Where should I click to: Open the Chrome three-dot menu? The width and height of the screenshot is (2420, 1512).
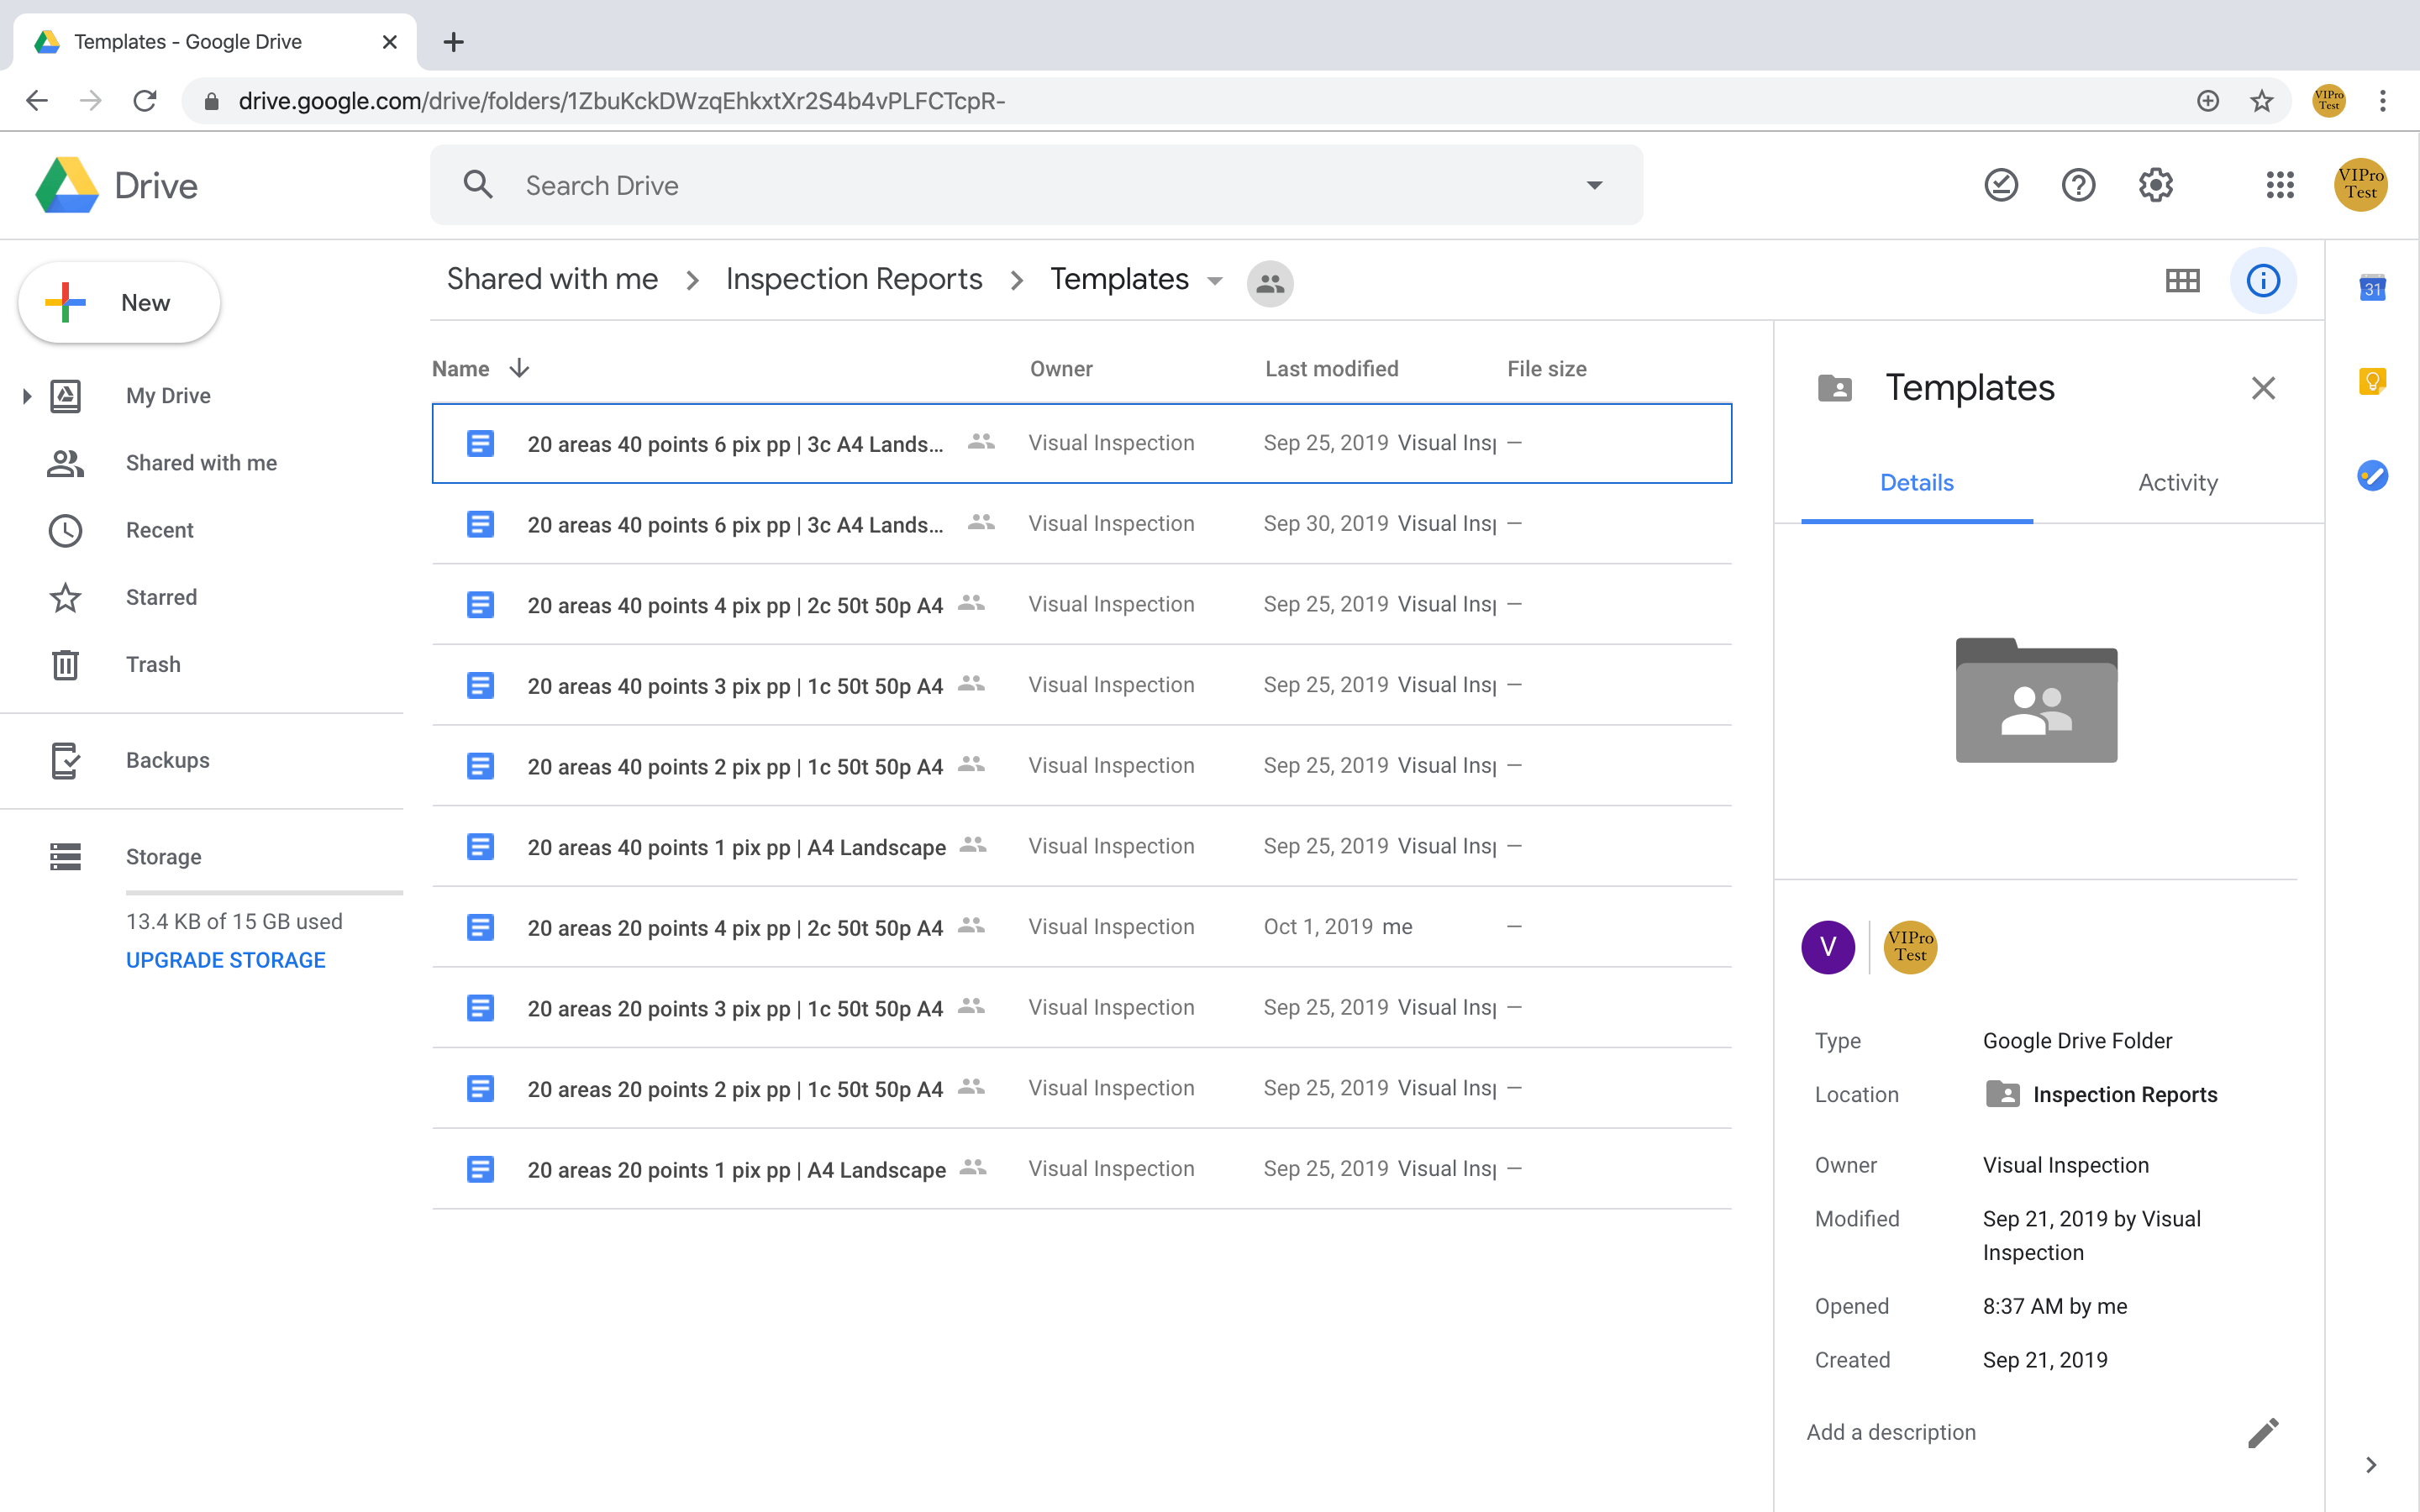2383,101
